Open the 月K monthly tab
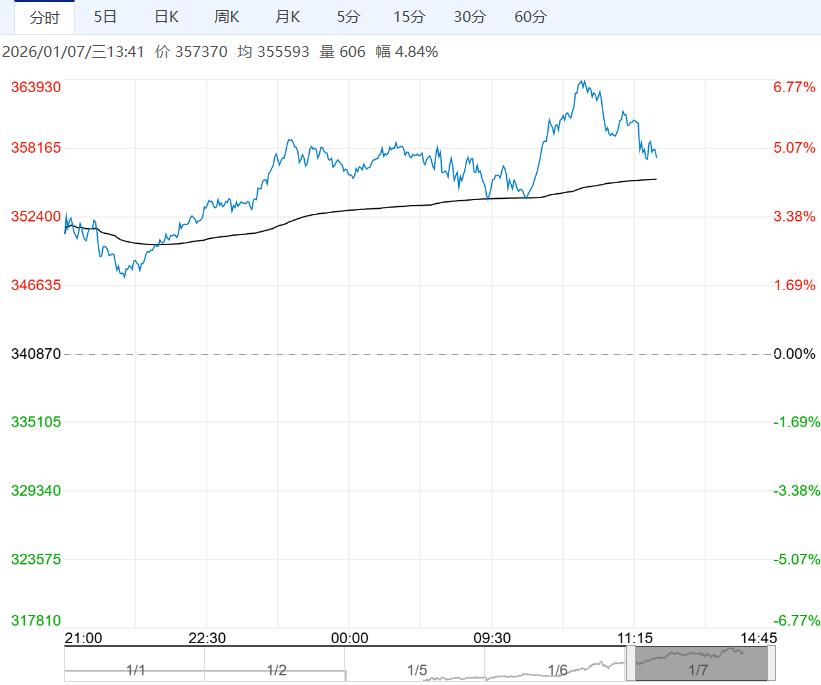 click(x=288, y=17)
